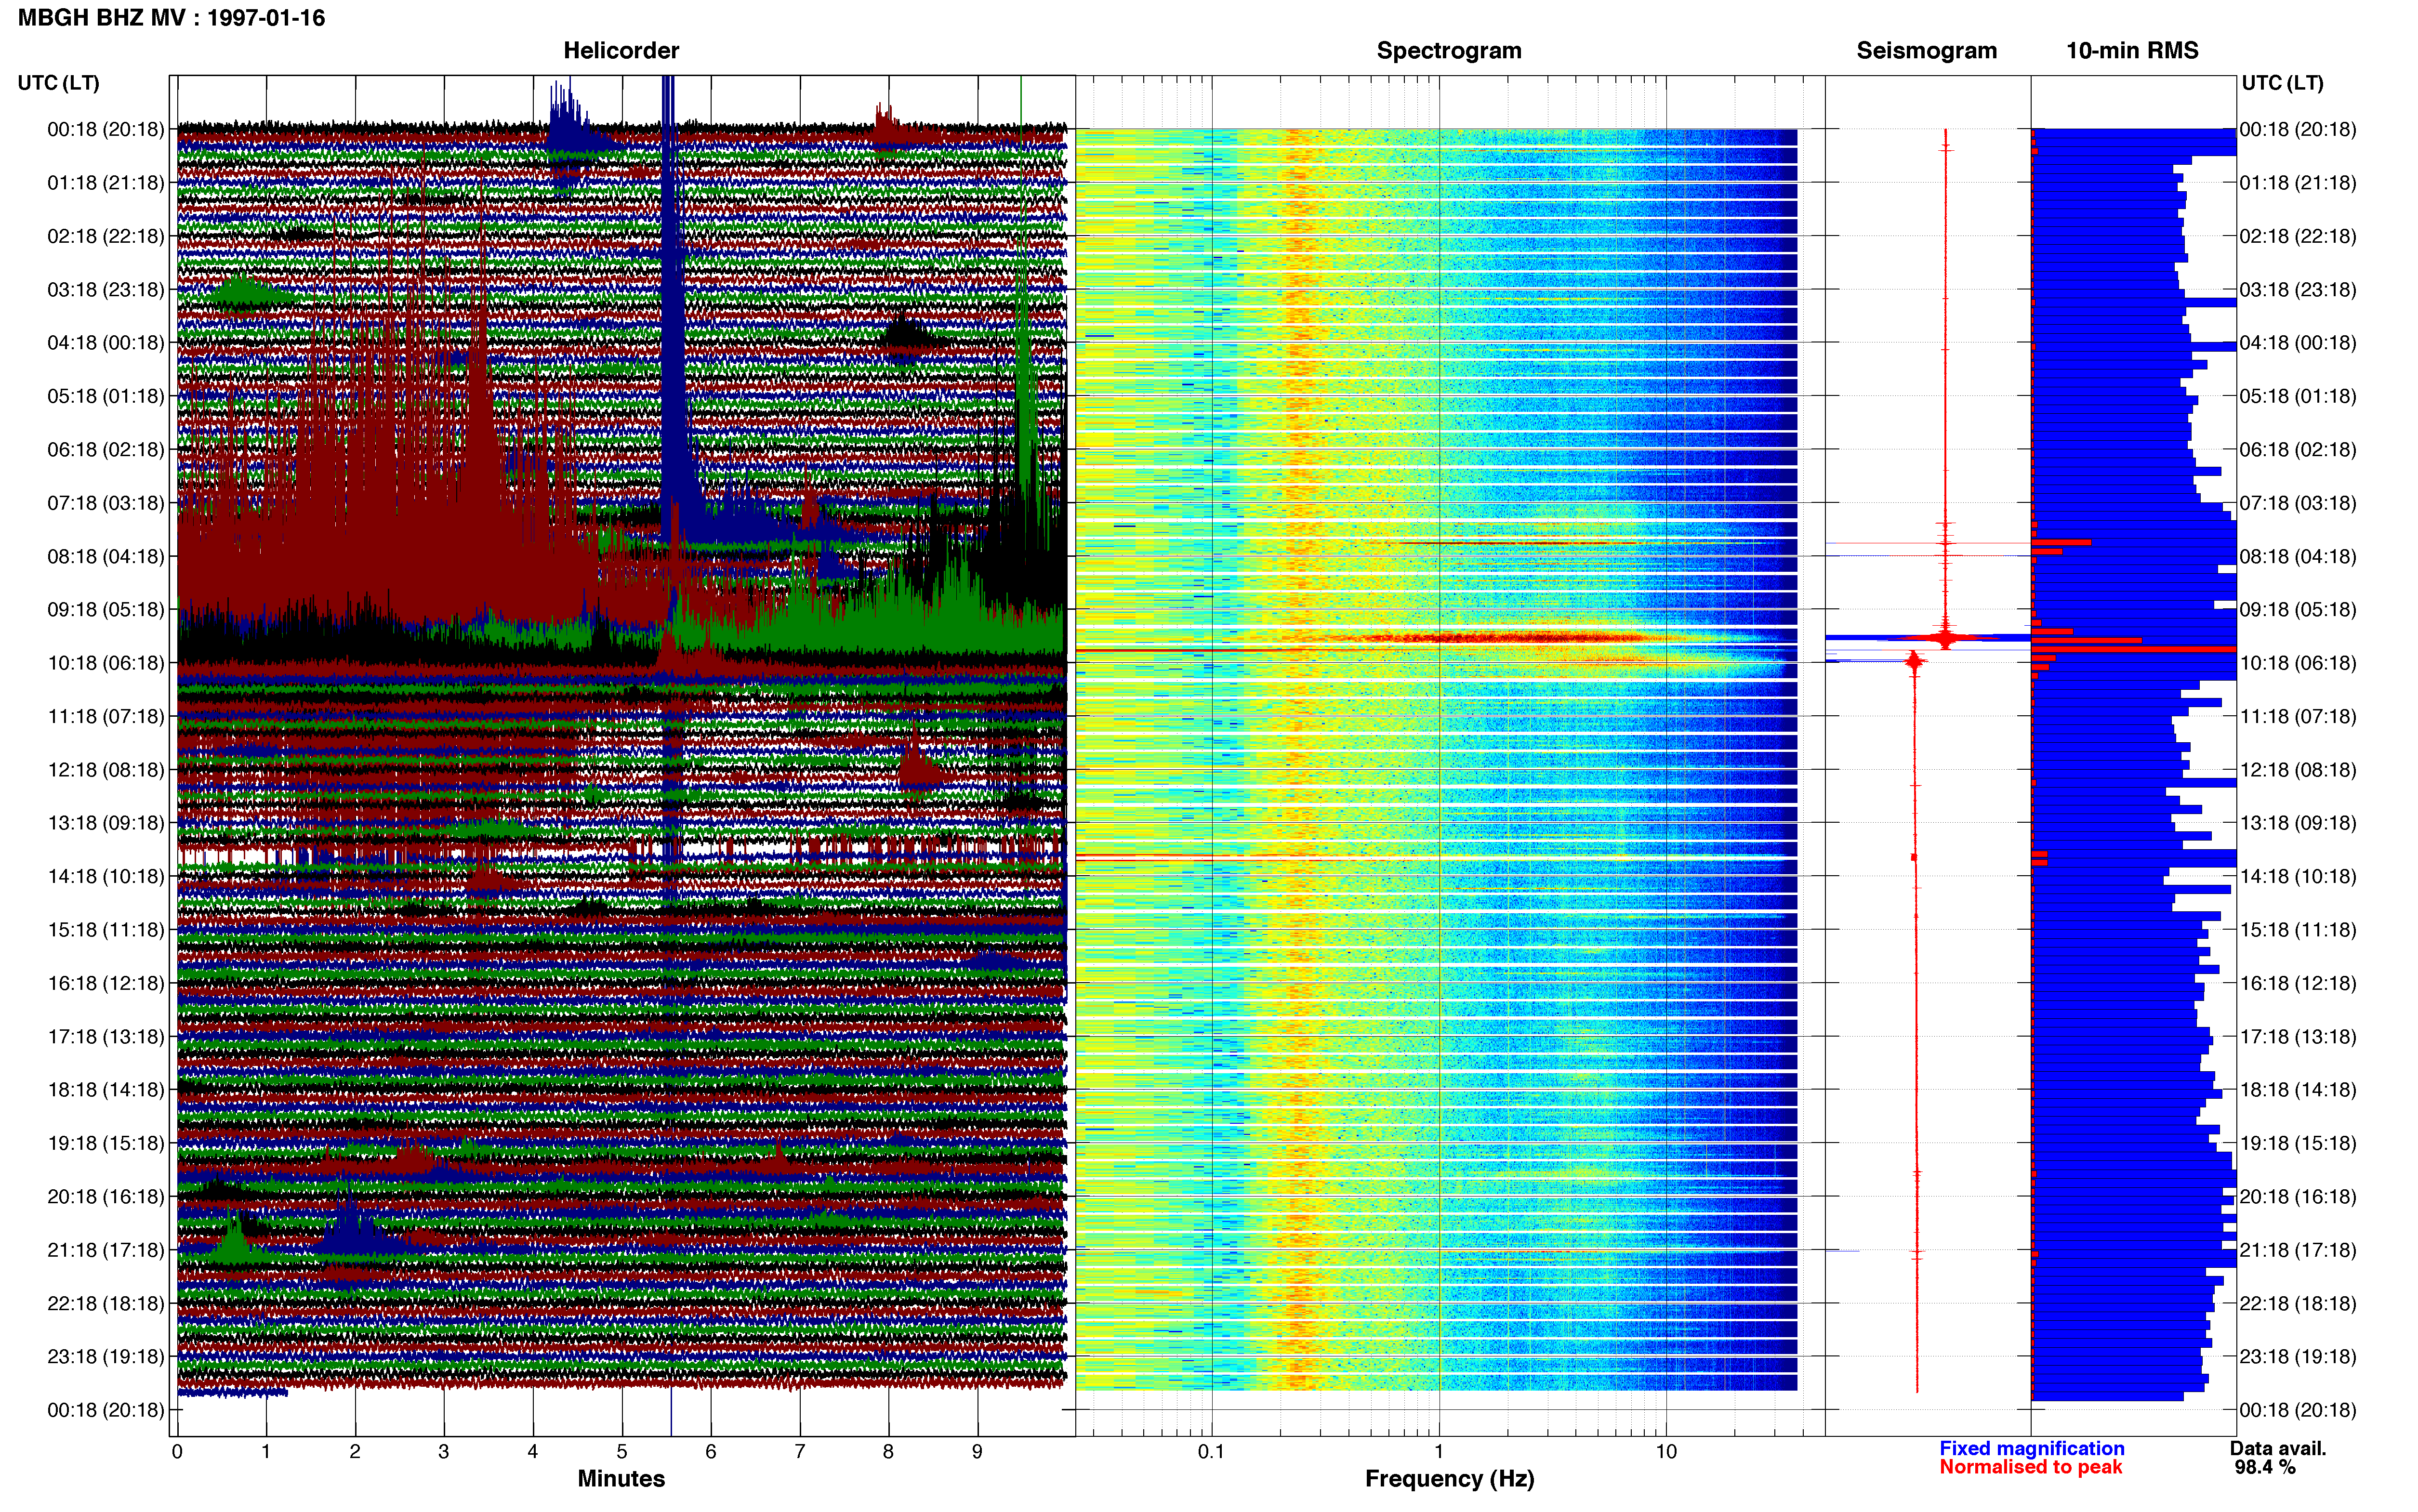
Task: Click left time label 21:18 (17:18)
Action: 106,1250
